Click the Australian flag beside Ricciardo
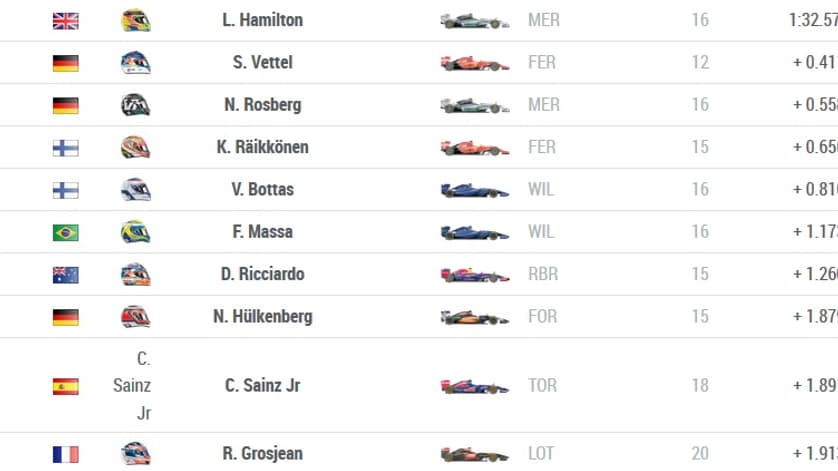The height and width of the screenshot is (471, 838). tap(66, 275)
